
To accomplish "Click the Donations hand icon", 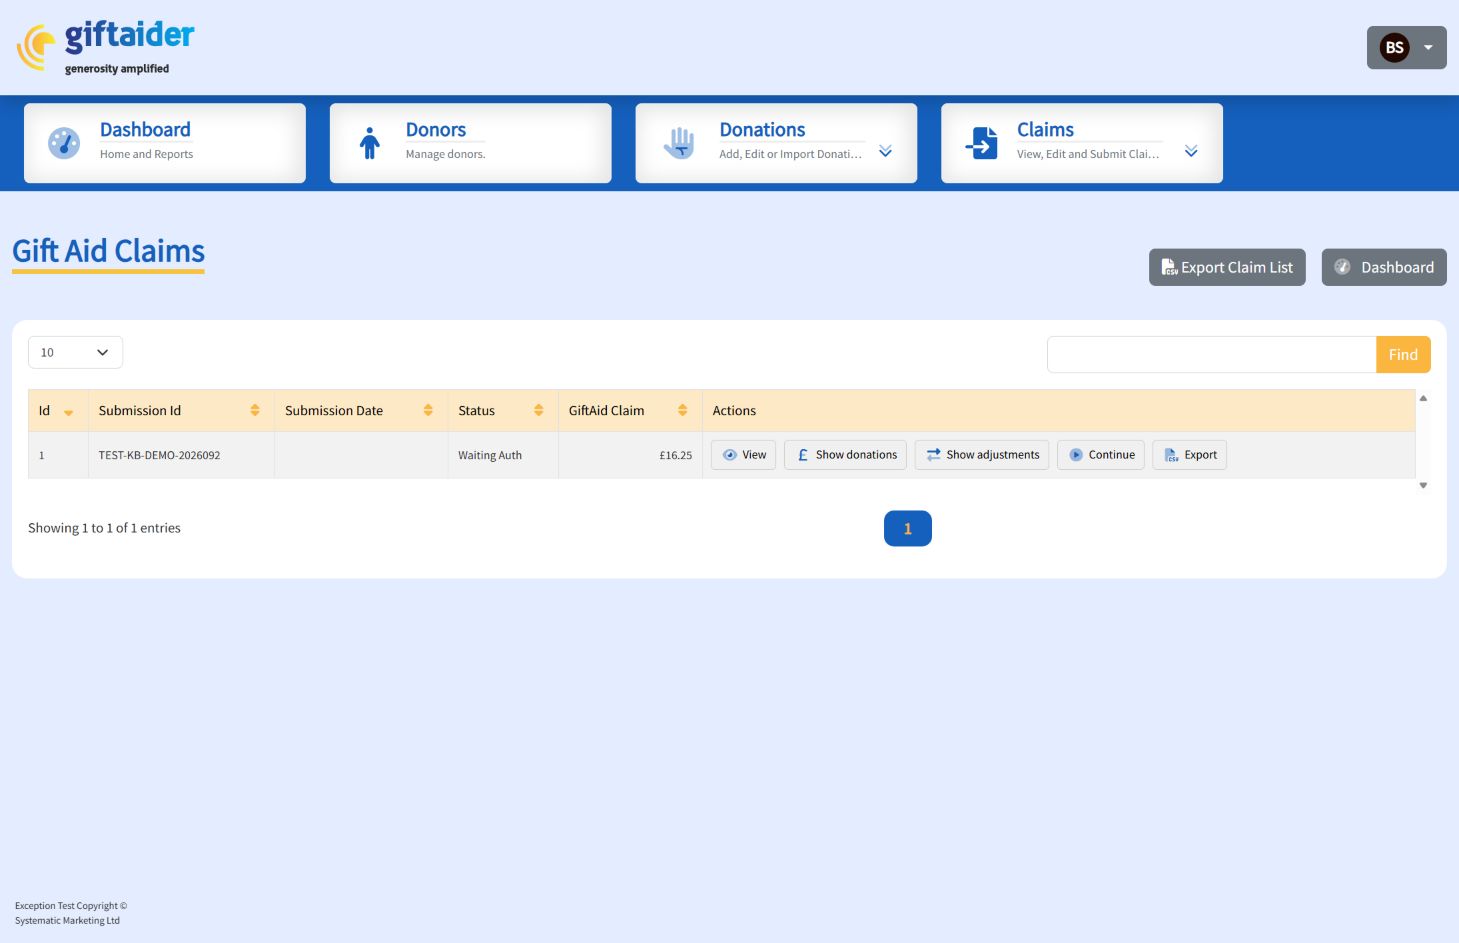I will tap(679, 143).
